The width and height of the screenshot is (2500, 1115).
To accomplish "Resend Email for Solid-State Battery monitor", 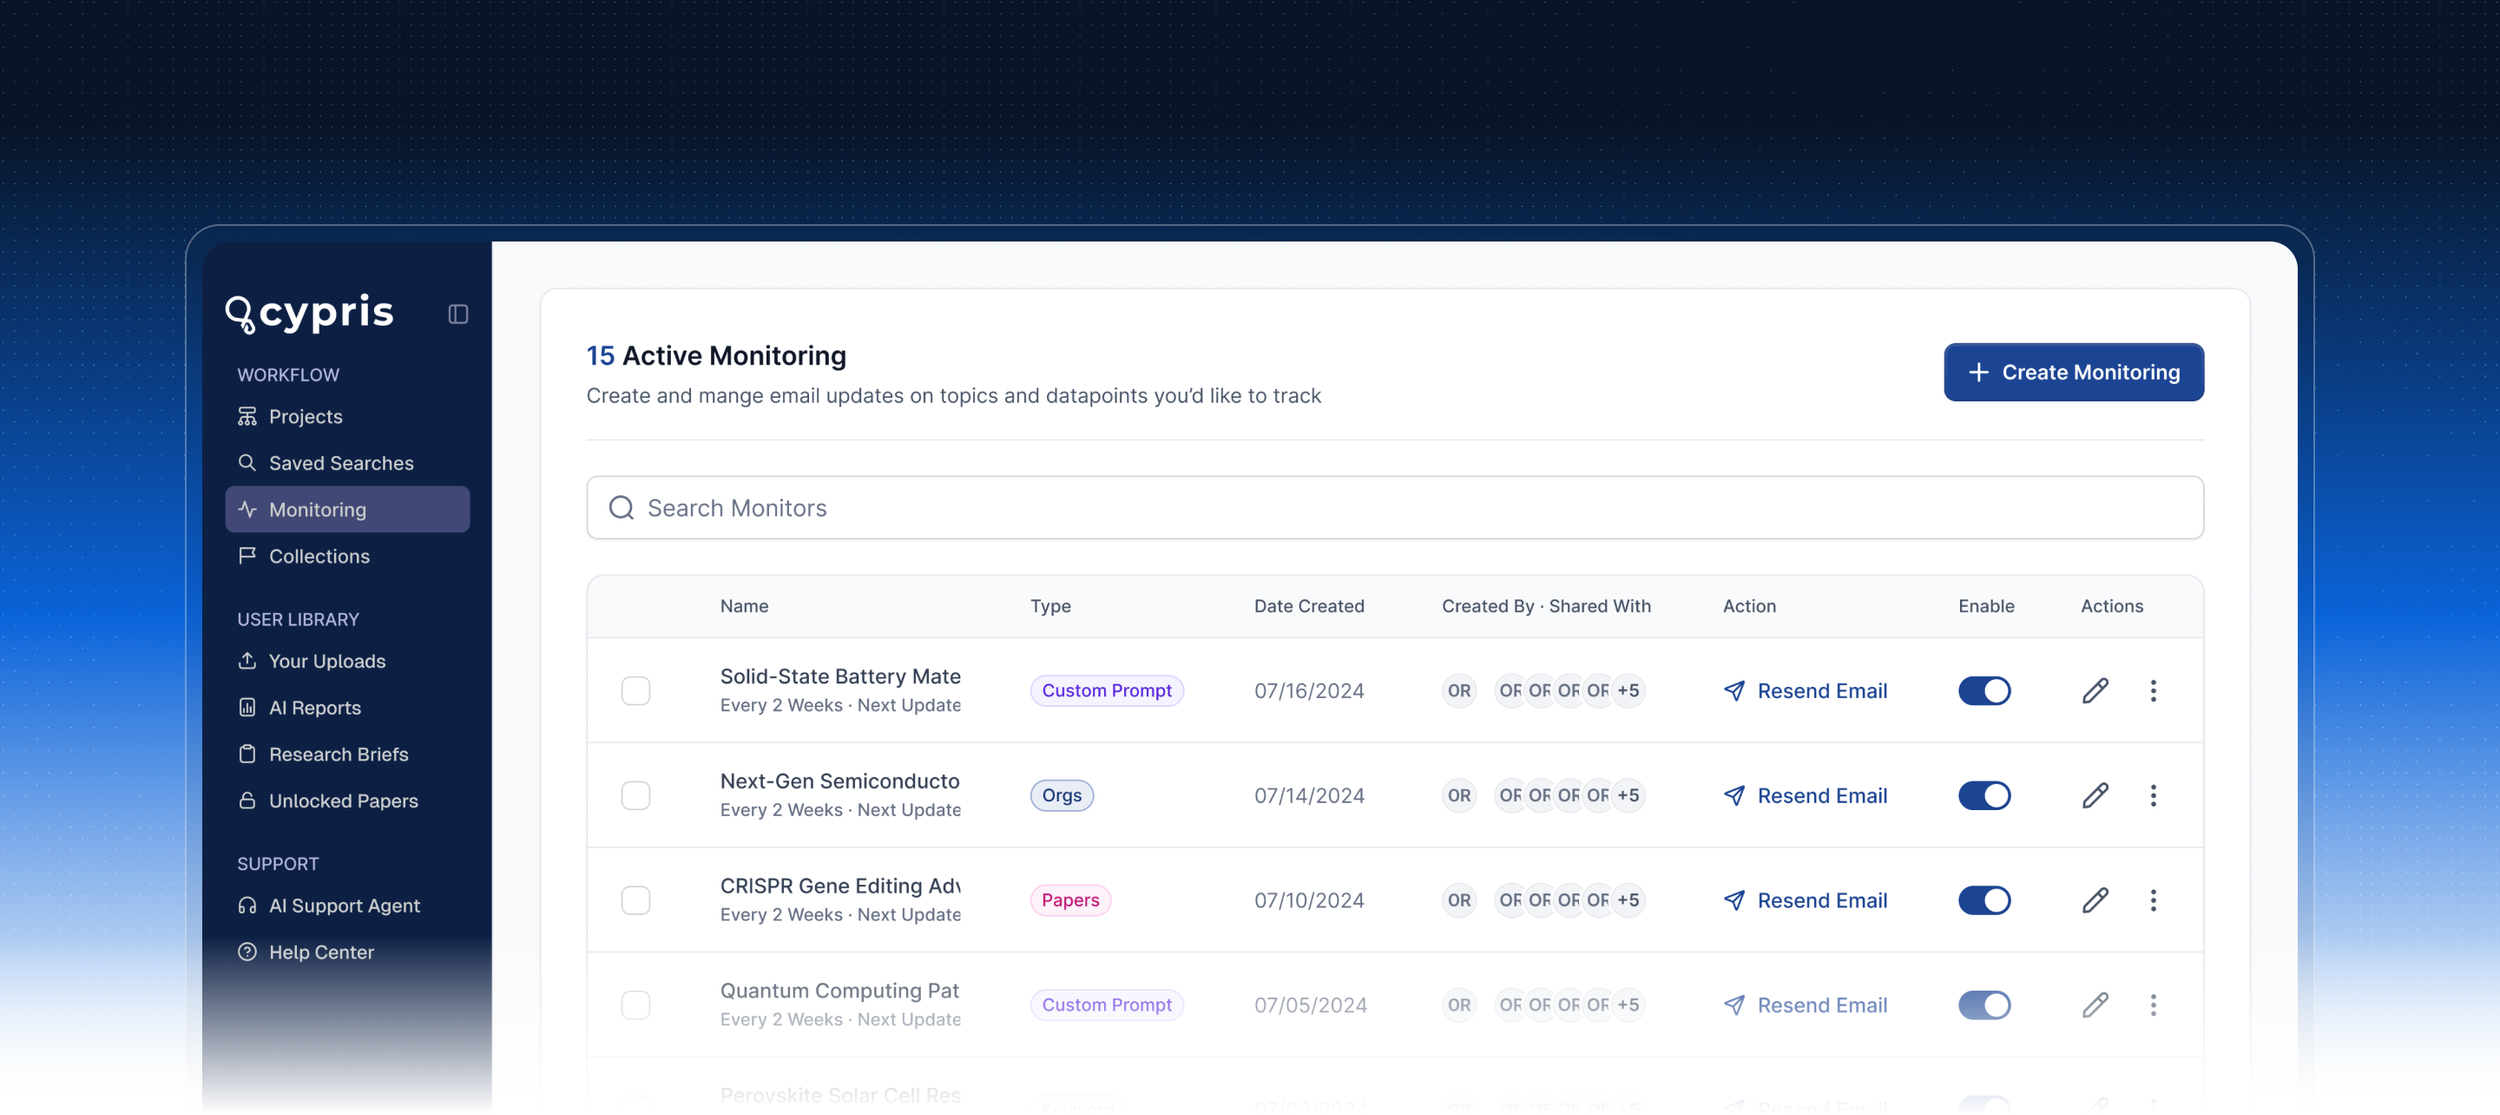I will (x=1805, y=690).
